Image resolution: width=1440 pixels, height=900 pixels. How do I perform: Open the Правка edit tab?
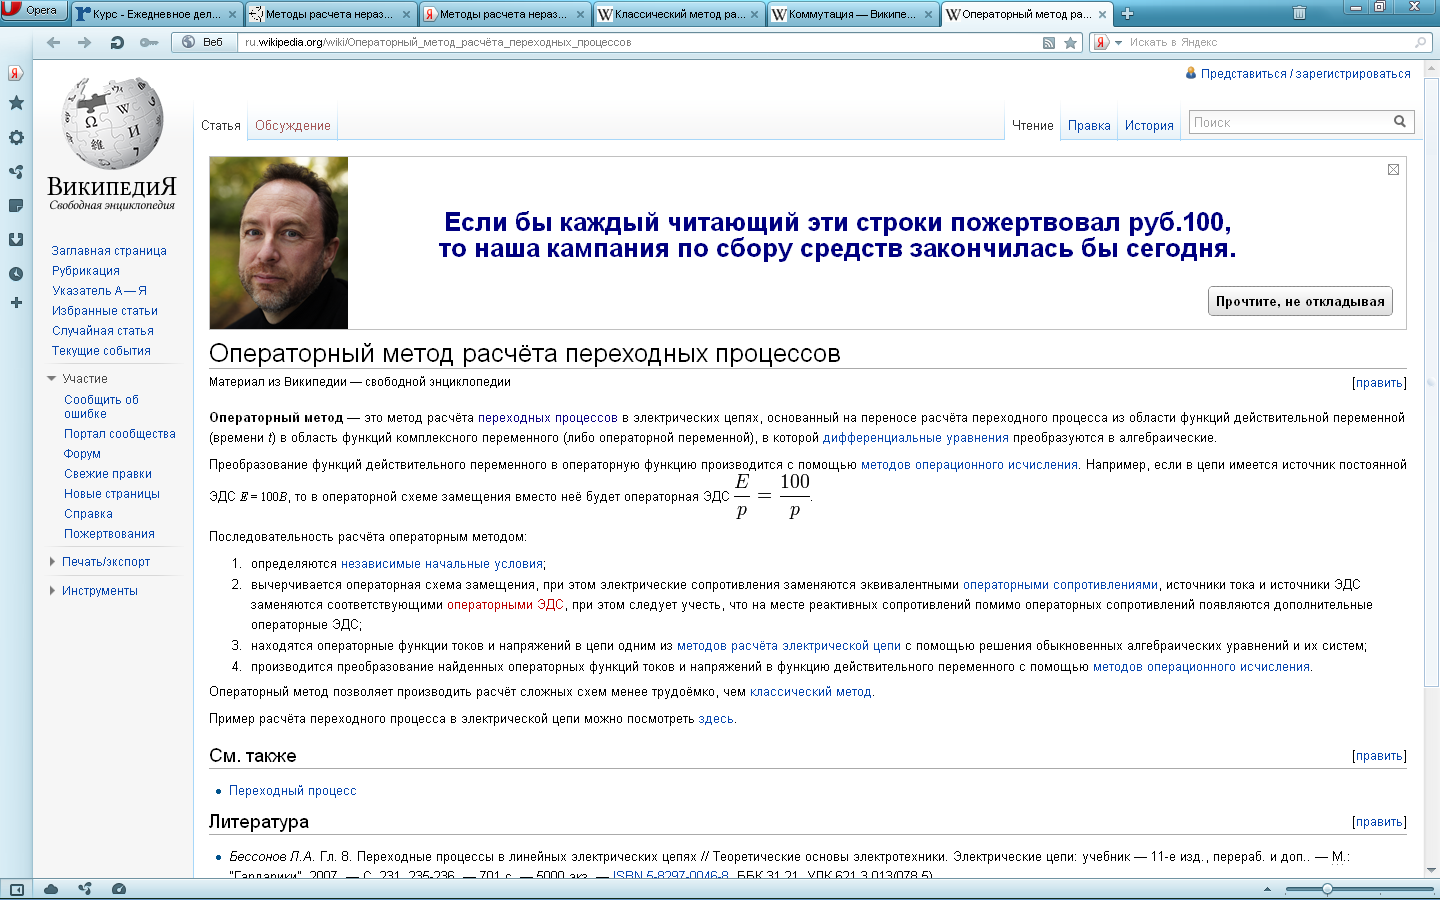coord(1089,126)
